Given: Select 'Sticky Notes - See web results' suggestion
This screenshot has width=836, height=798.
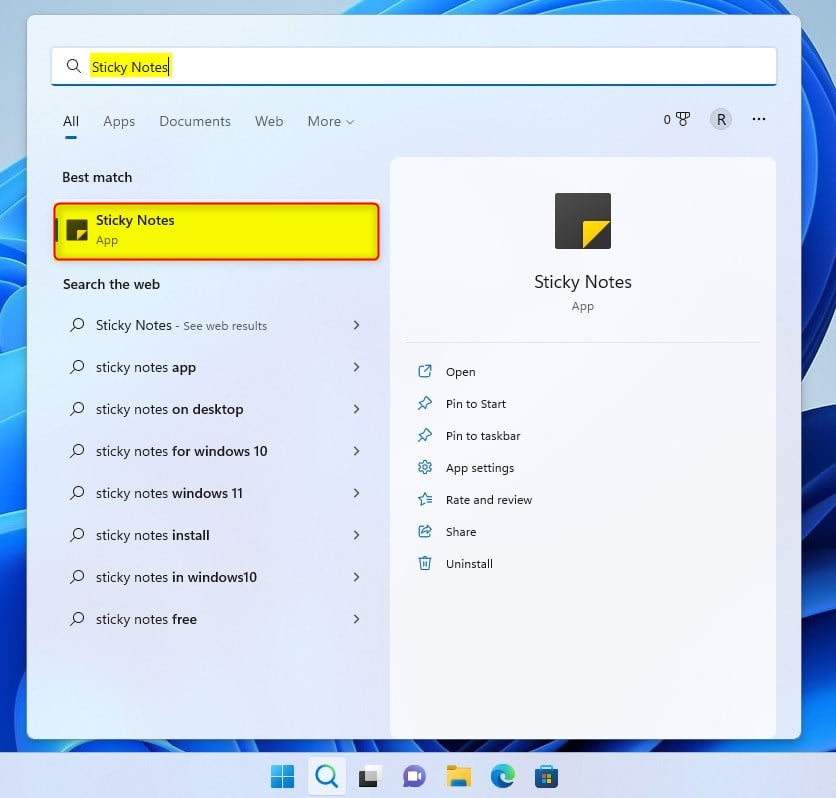Looking at the screenshot, I should pyautogui.click(x=215, y=325).
